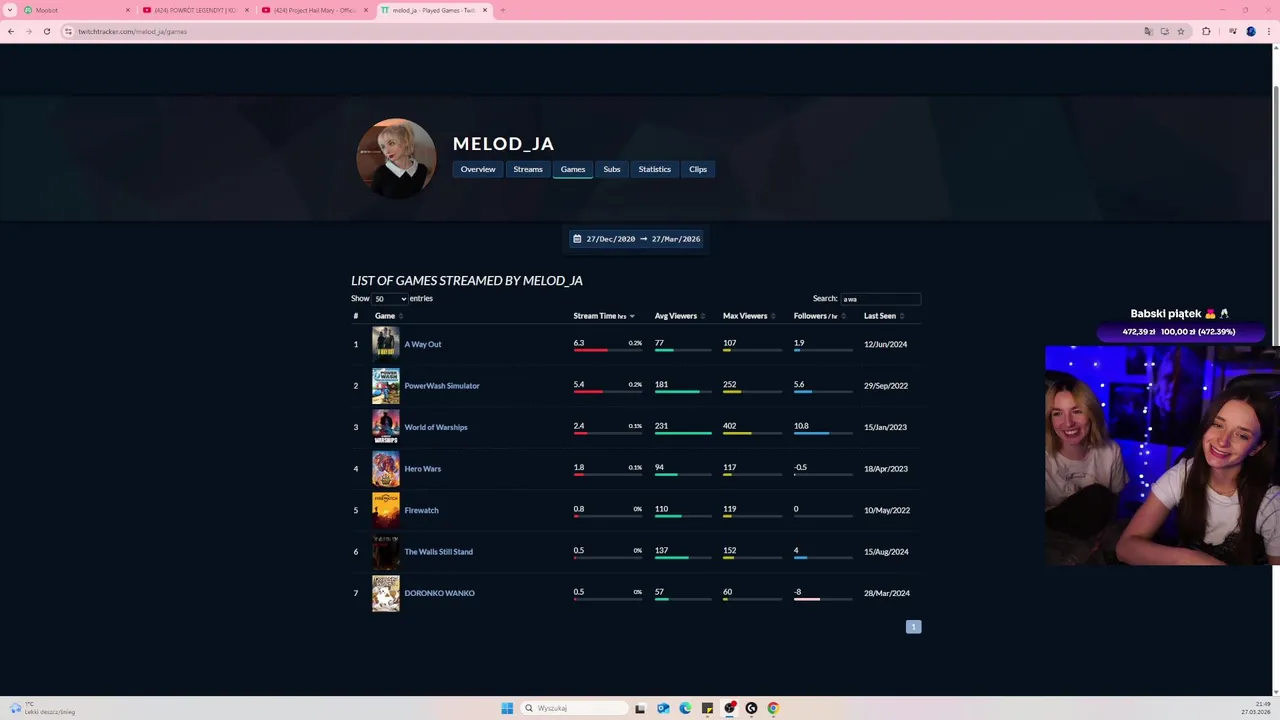
Task: Click melod_ja profile avatar
Action: point(396,158)
